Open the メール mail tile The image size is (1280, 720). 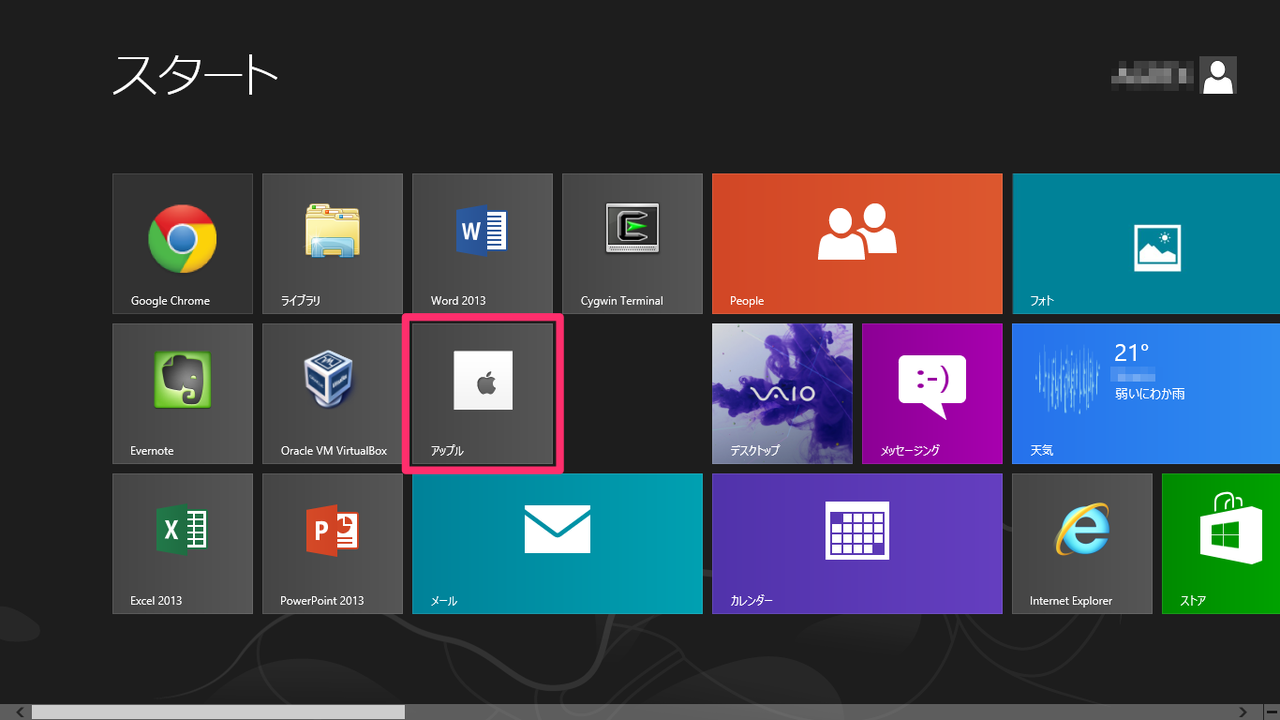[x=557, y=543]
